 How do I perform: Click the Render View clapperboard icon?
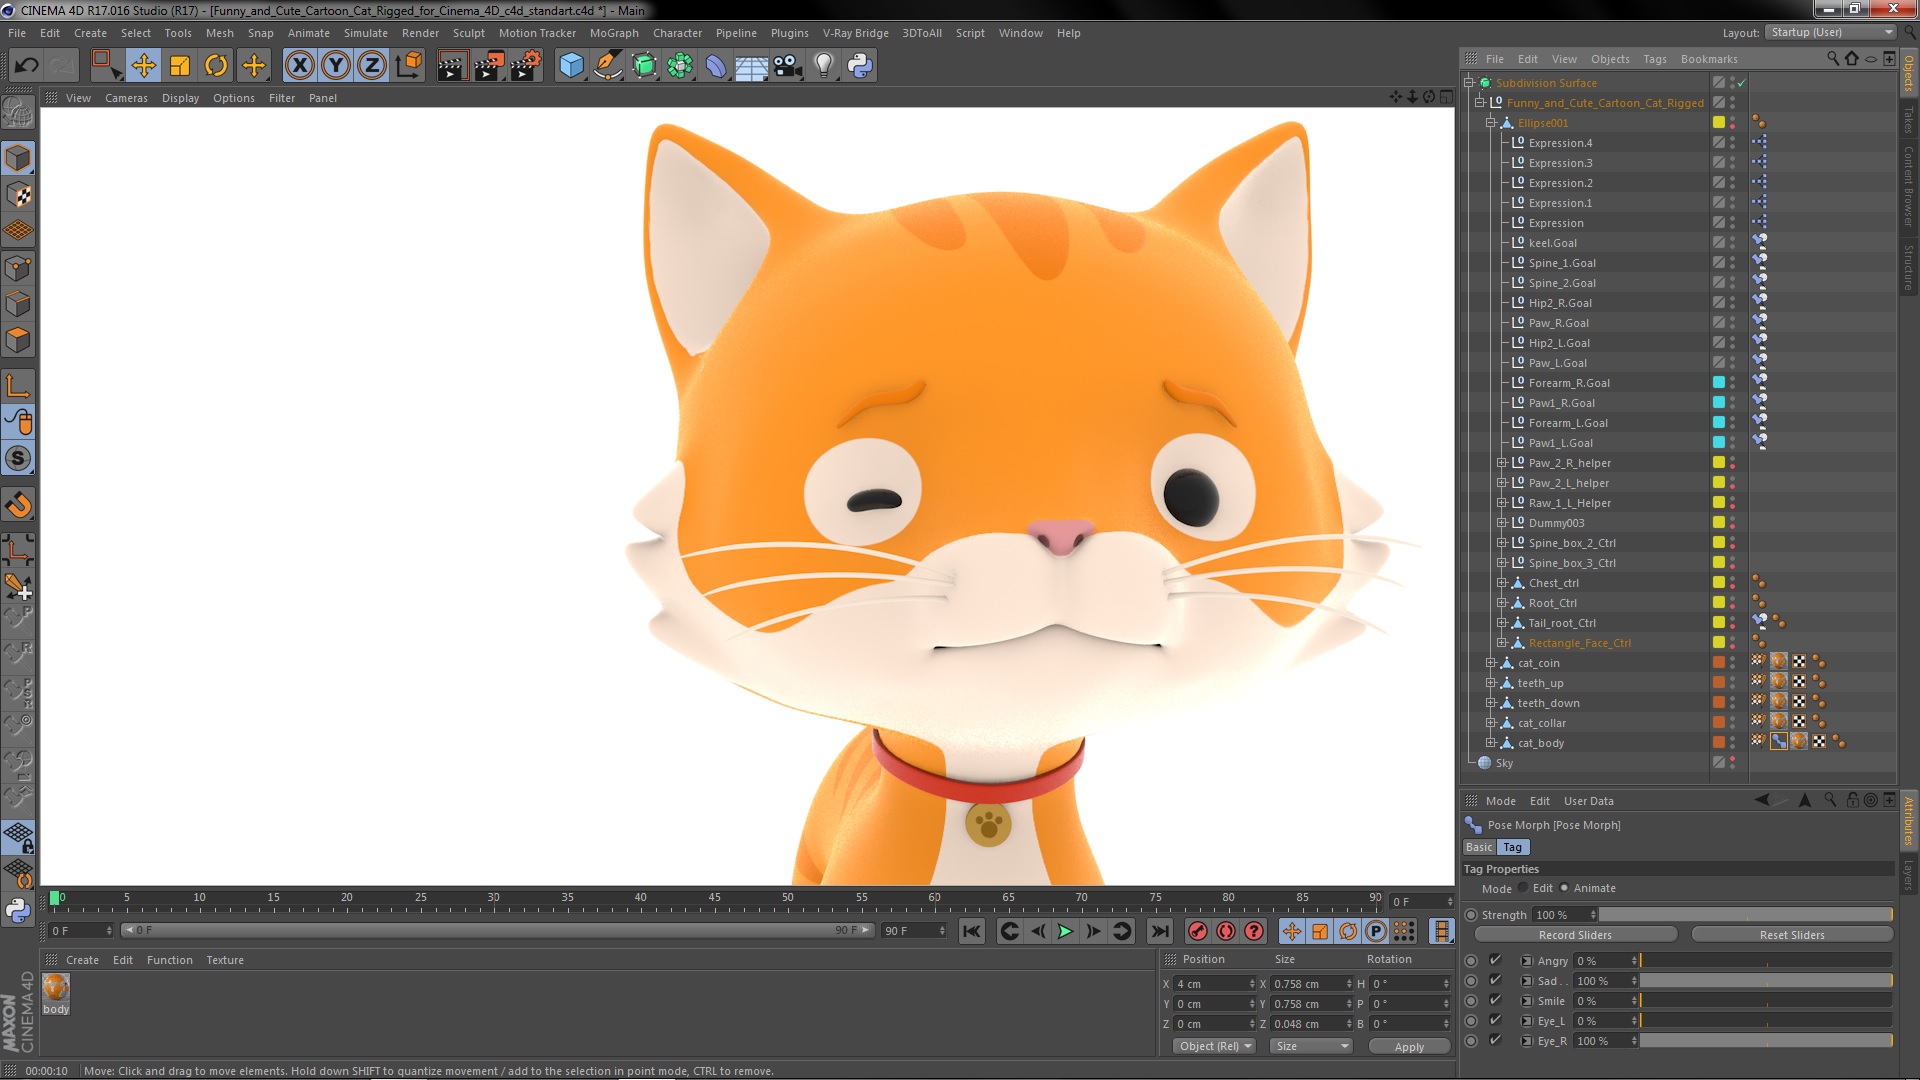tap(452, 66)
